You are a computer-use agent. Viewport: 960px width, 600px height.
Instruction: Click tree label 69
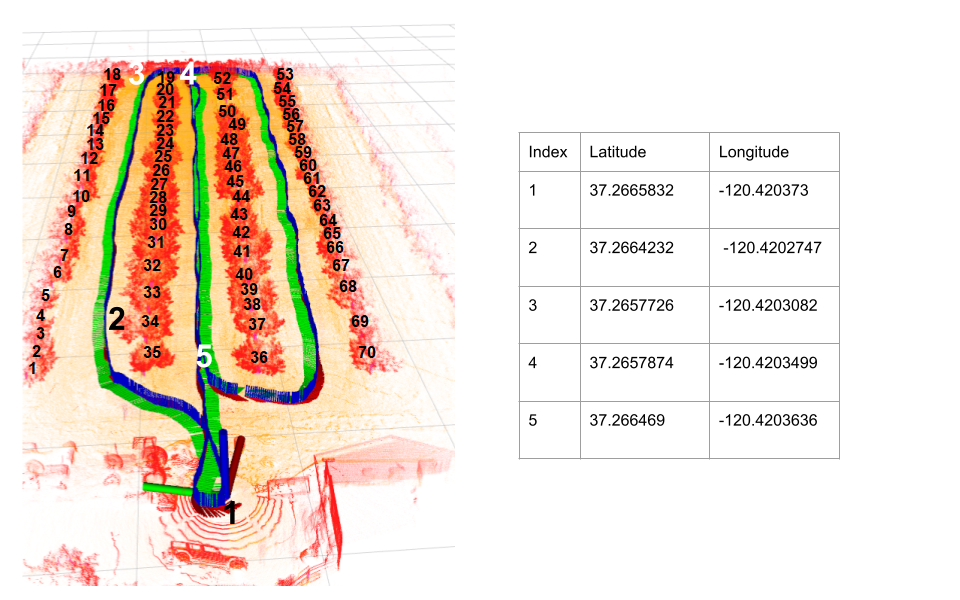pos(360,321)
